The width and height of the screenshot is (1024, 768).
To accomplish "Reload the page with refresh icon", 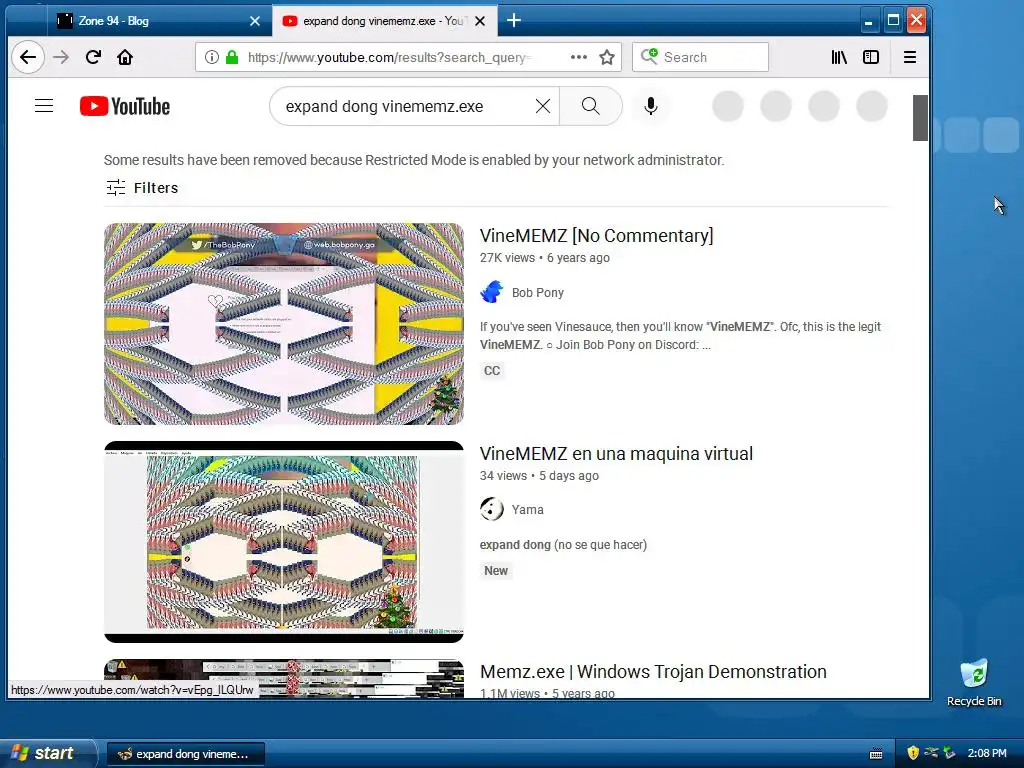I will (93, 57).
